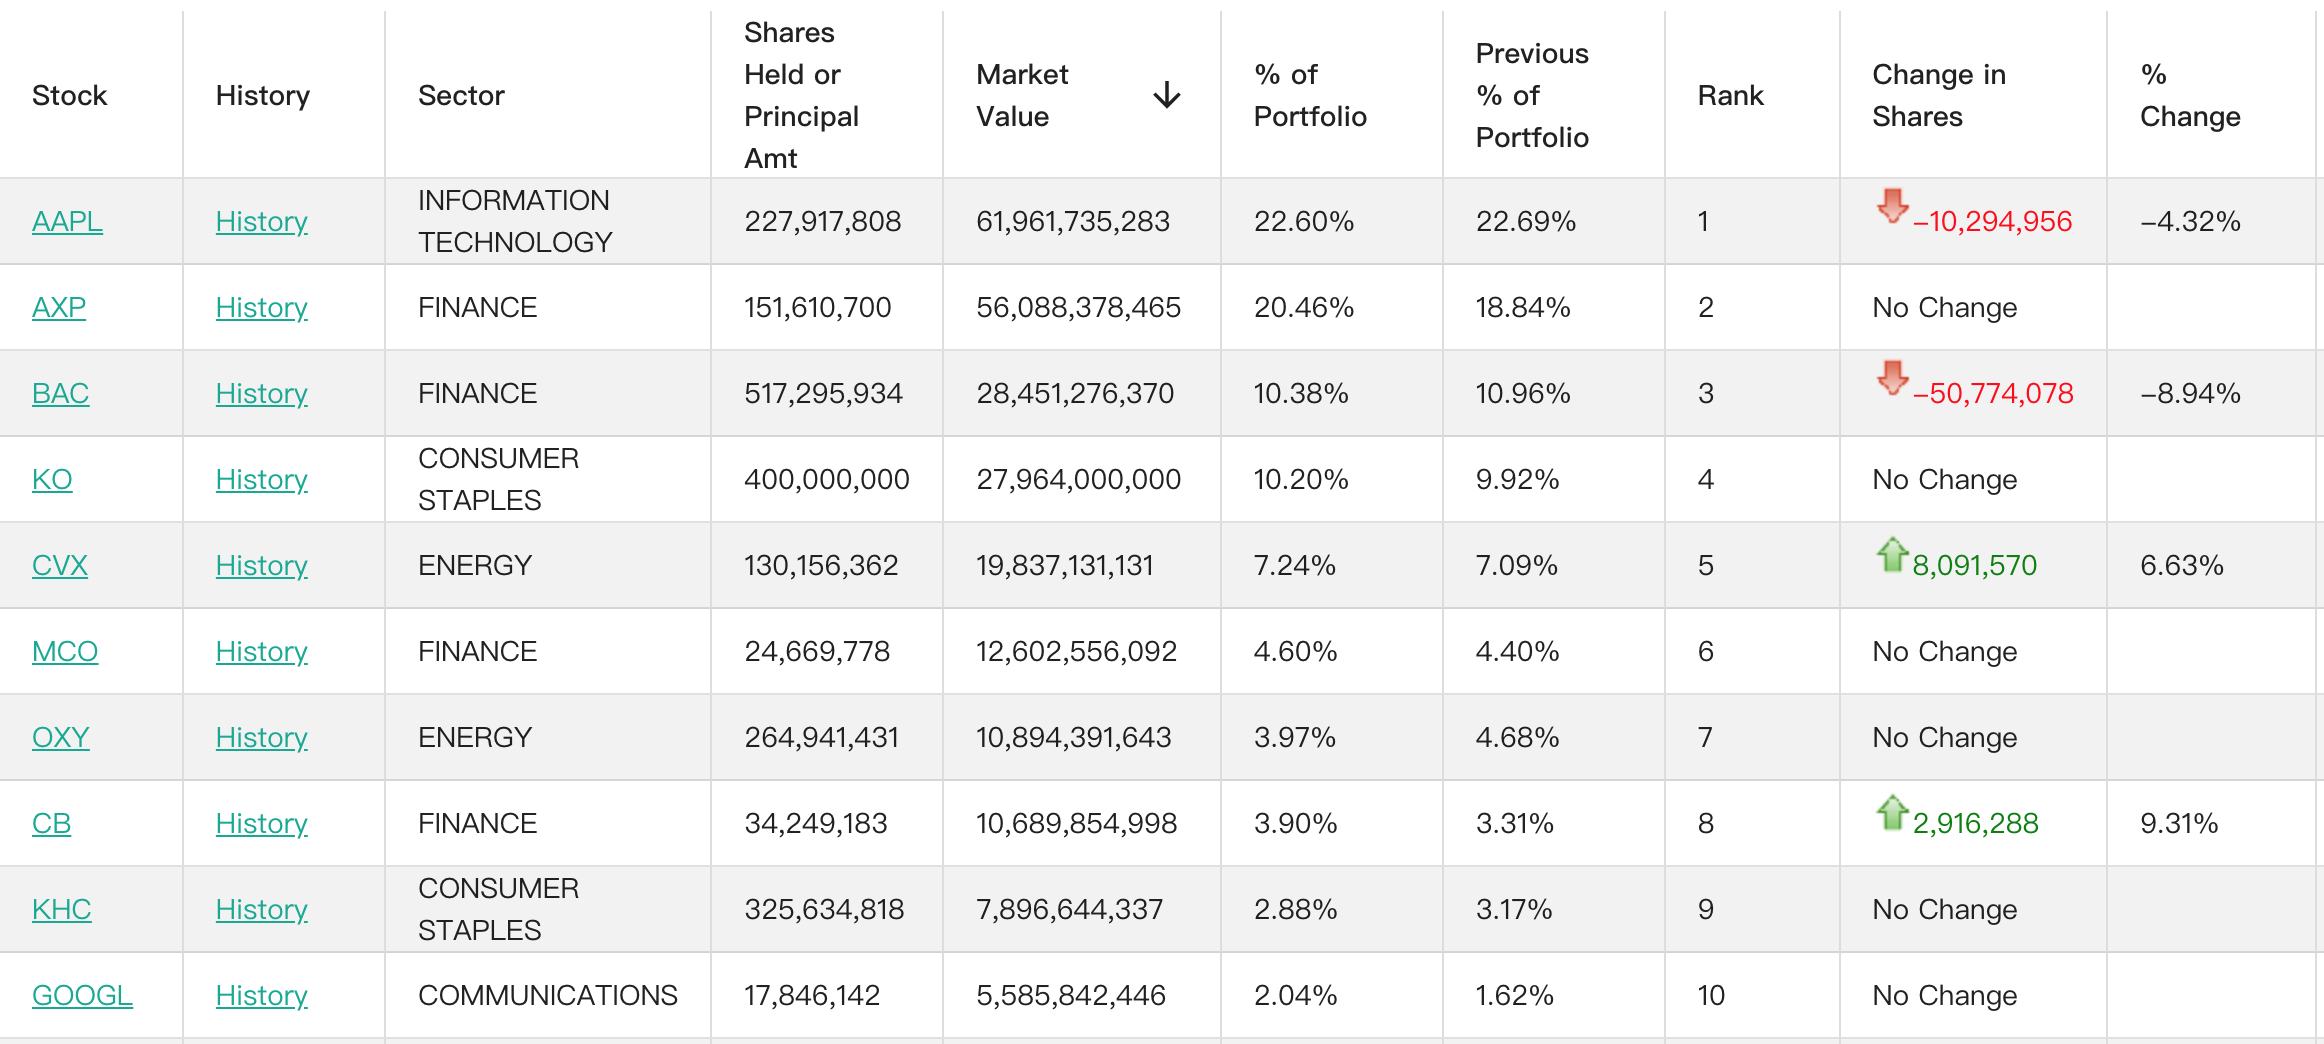Click the green up arrow in CVX row

(x=1892, y=554)
